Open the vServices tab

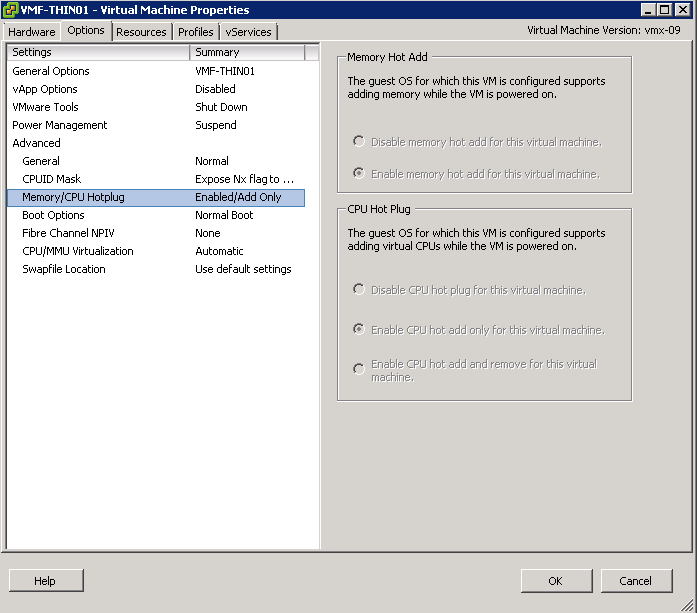(x=248, y=32)
